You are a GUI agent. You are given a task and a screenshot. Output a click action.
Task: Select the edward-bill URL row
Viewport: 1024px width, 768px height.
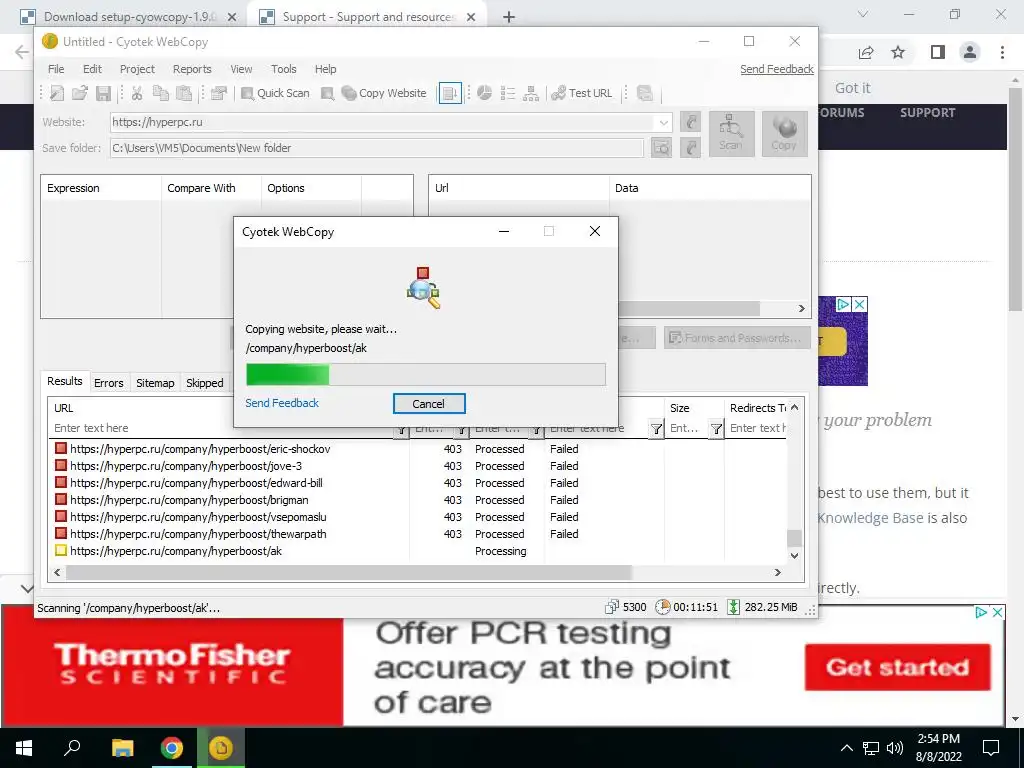click(x=420, y=483)
